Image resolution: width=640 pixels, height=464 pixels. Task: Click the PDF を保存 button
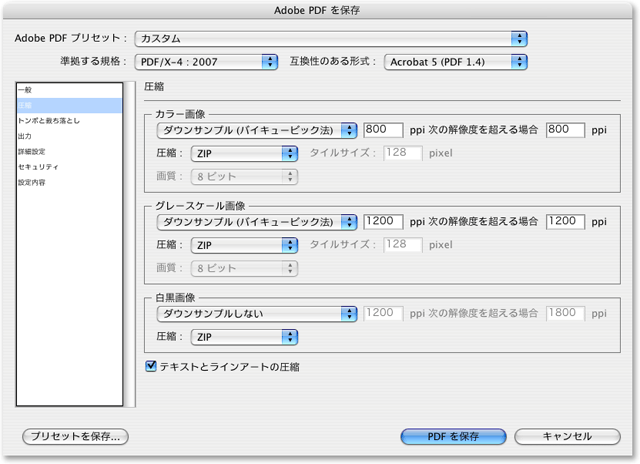(x=453, y=437)
